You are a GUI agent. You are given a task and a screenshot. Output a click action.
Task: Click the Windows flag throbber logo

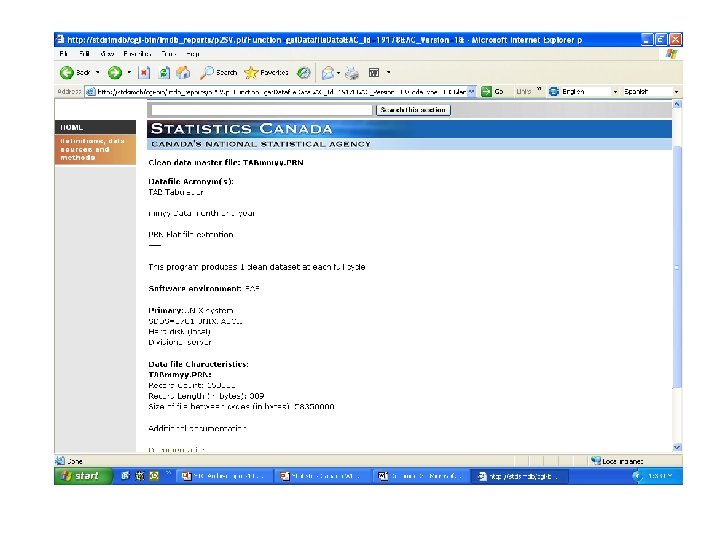[x=671, y=54]
